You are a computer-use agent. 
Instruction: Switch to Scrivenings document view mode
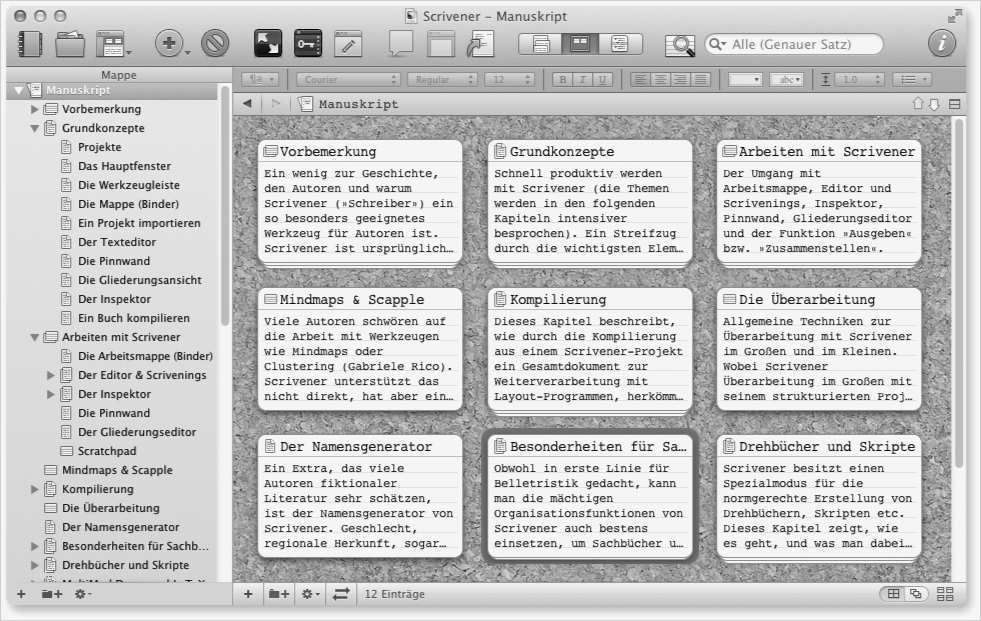pos(540,44)
